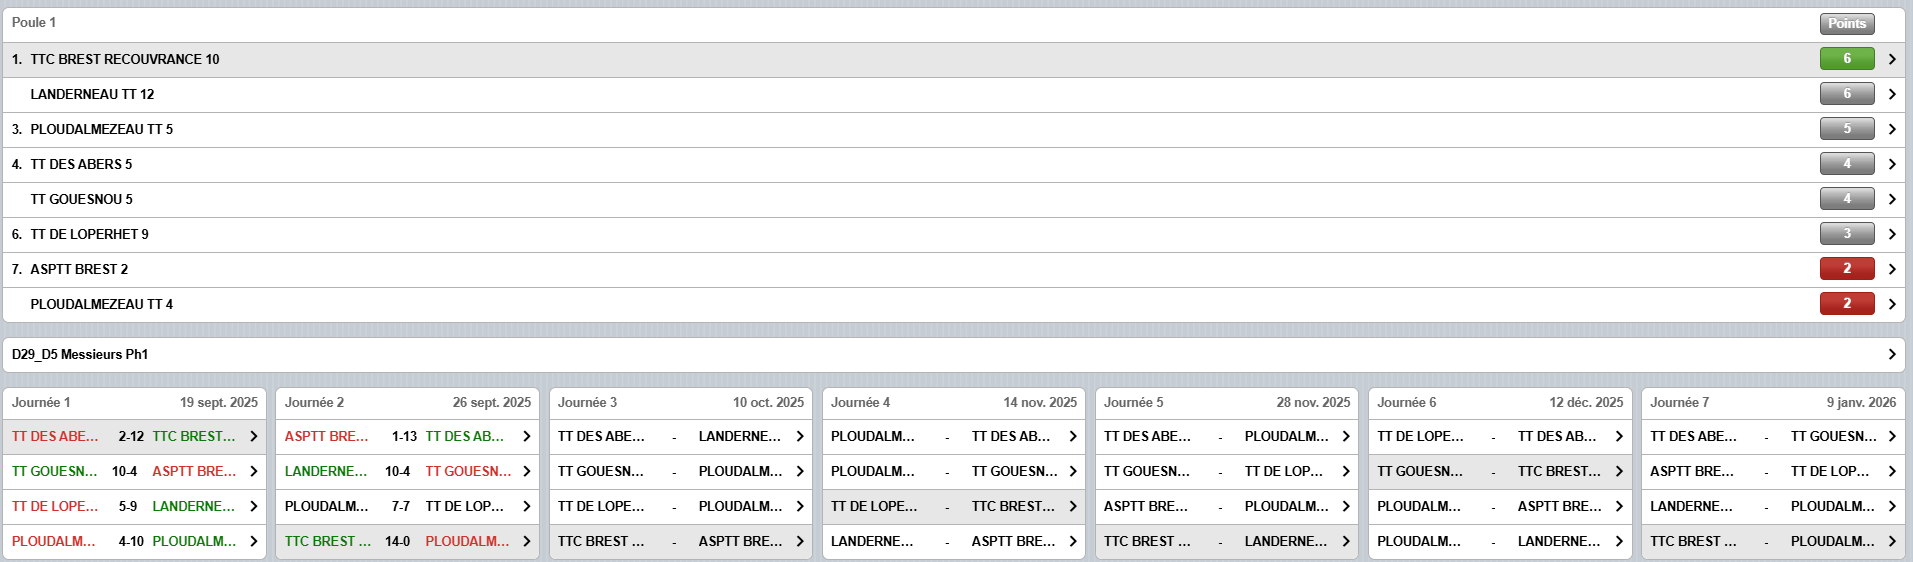Click the Points column header button
Image resolution: width=1913 pixels, height=562 pixels.
(x=1846, y=23)
